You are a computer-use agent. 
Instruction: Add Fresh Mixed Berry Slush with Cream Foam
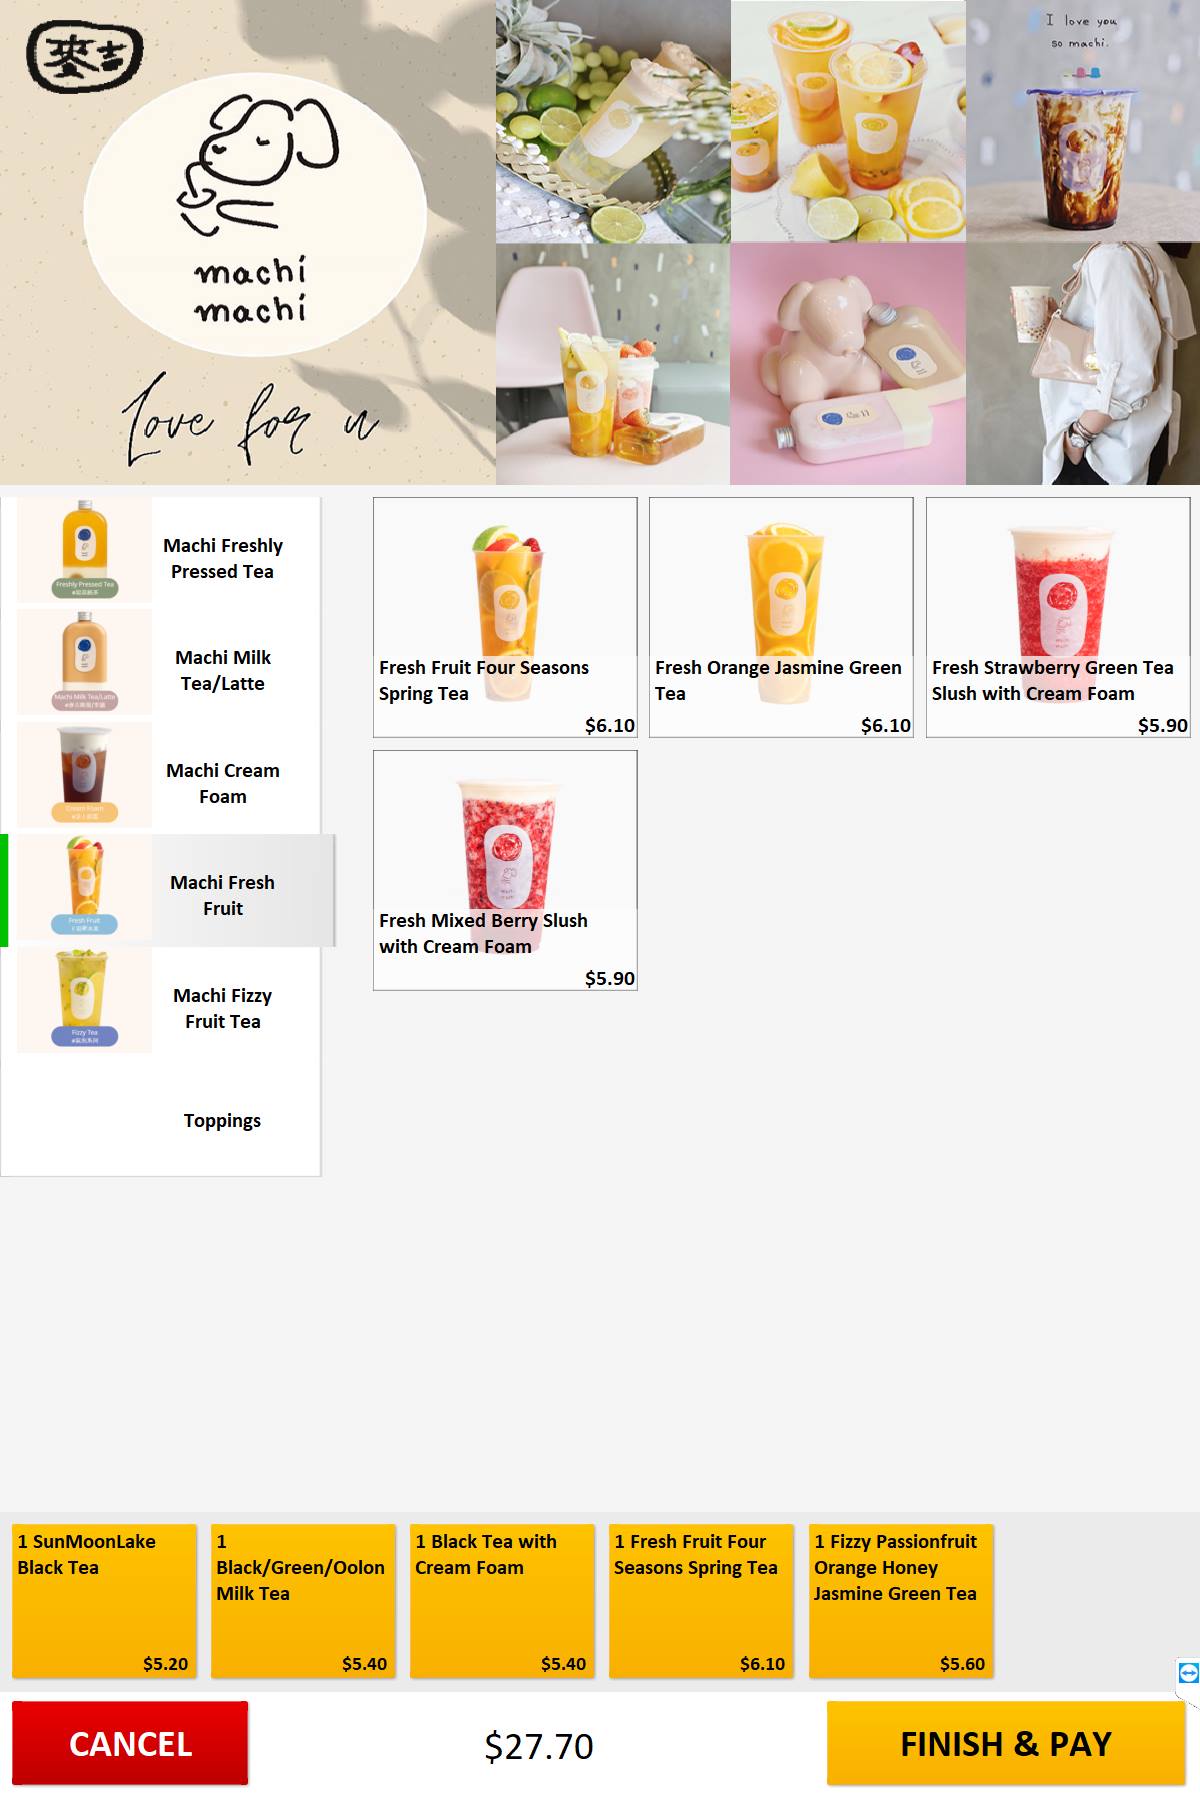(x=505, y=871)
